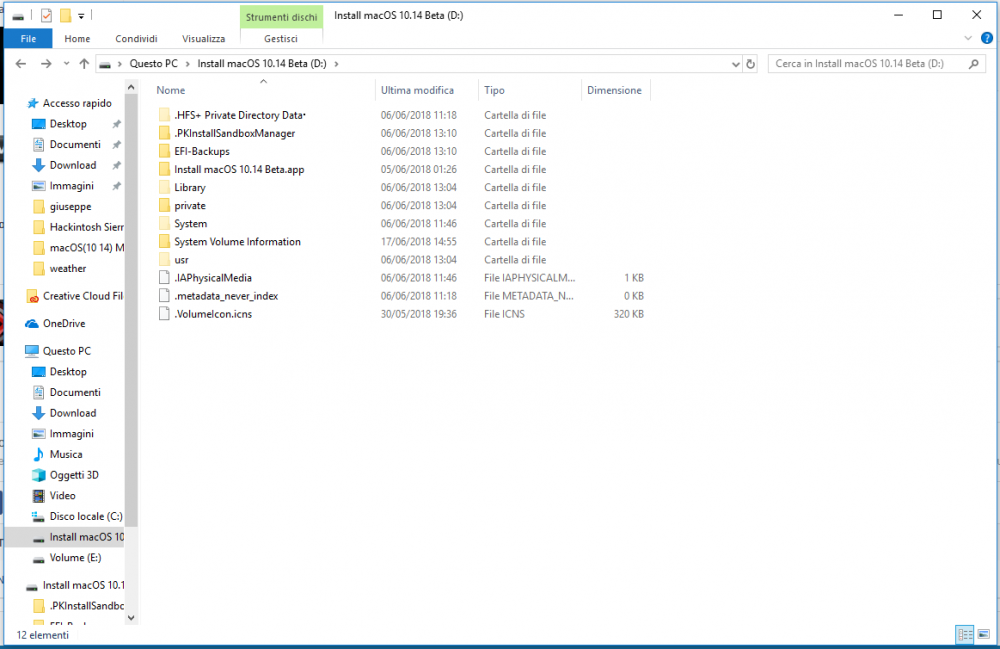Screen dimensions: 1000x649
Task: Click the OneDrive cloud icon
Action: pos(32,324)
